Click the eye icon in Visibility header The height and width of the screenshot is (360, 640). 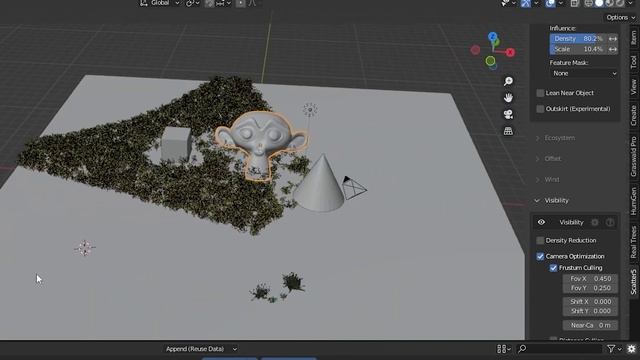pos(541,222)
